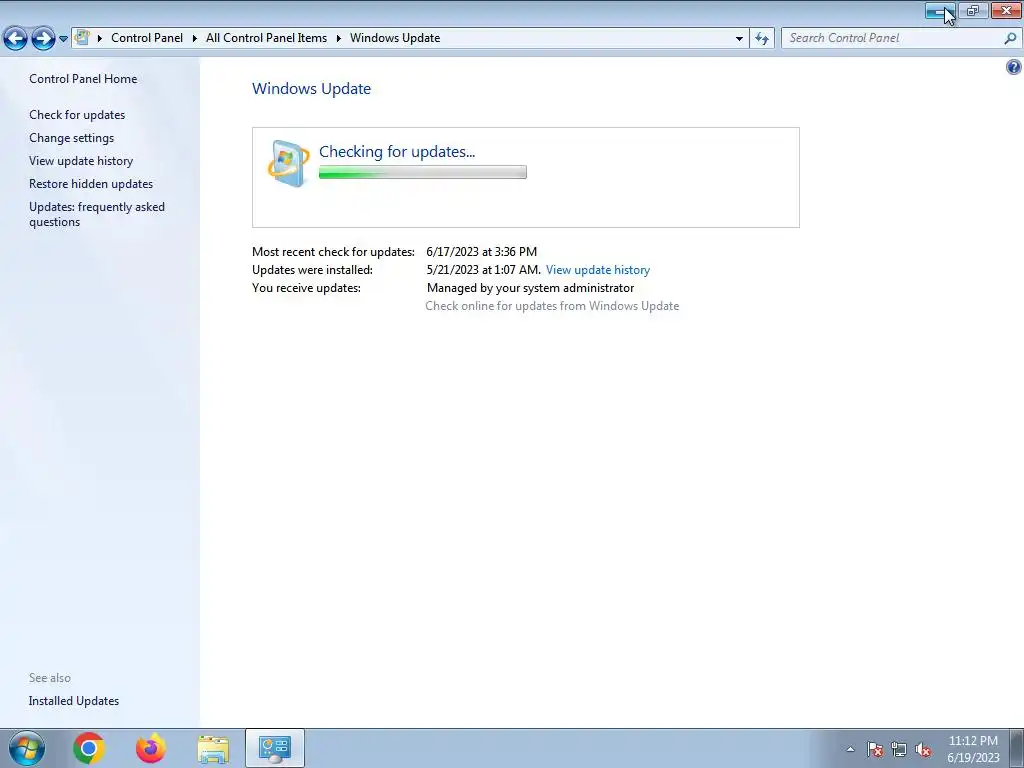Click the Forward arrow navigation button
The image size is (1024, 768).
pos(43,39)
